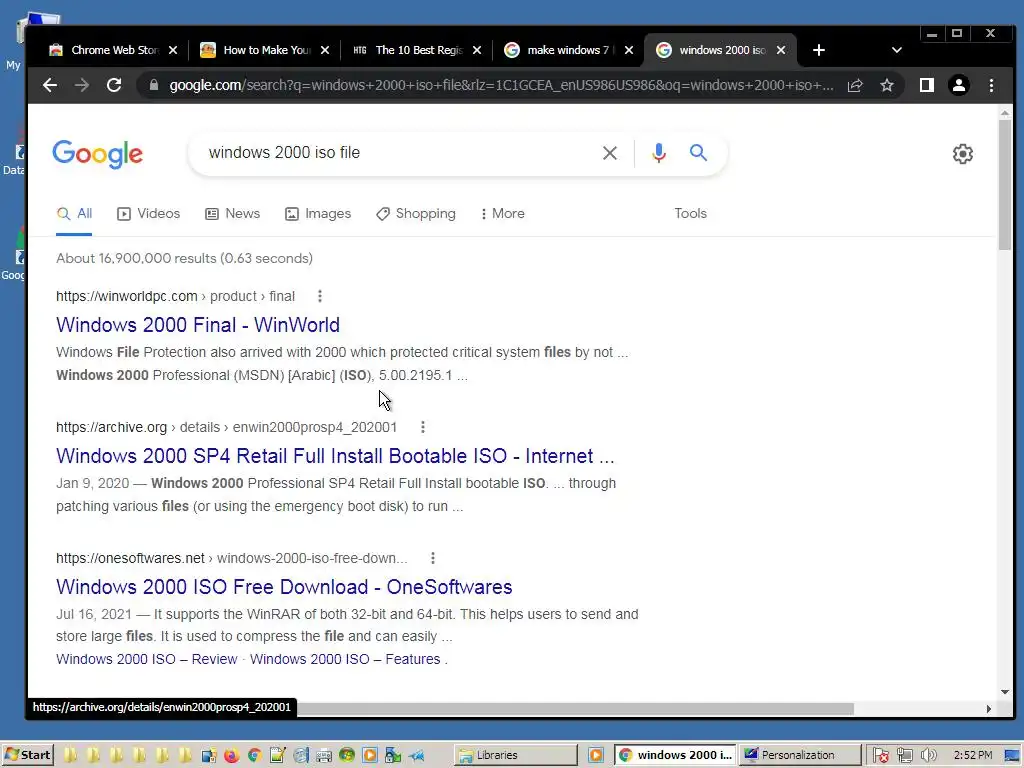Click the volume speaker tray icon
Viewport: 1024px width, 768px height.
(x=928, y=756)
